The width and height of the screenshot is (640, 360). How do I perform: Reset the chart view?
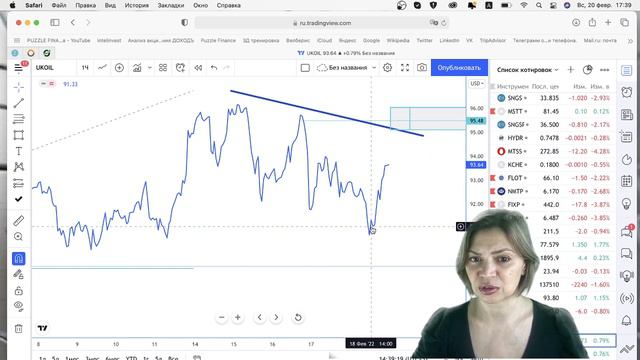point(298,317)
